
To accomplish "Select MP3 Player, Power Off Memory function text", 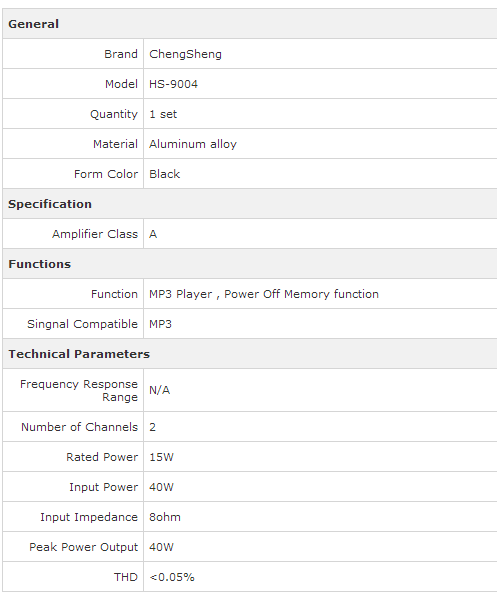I will point(264,294).
